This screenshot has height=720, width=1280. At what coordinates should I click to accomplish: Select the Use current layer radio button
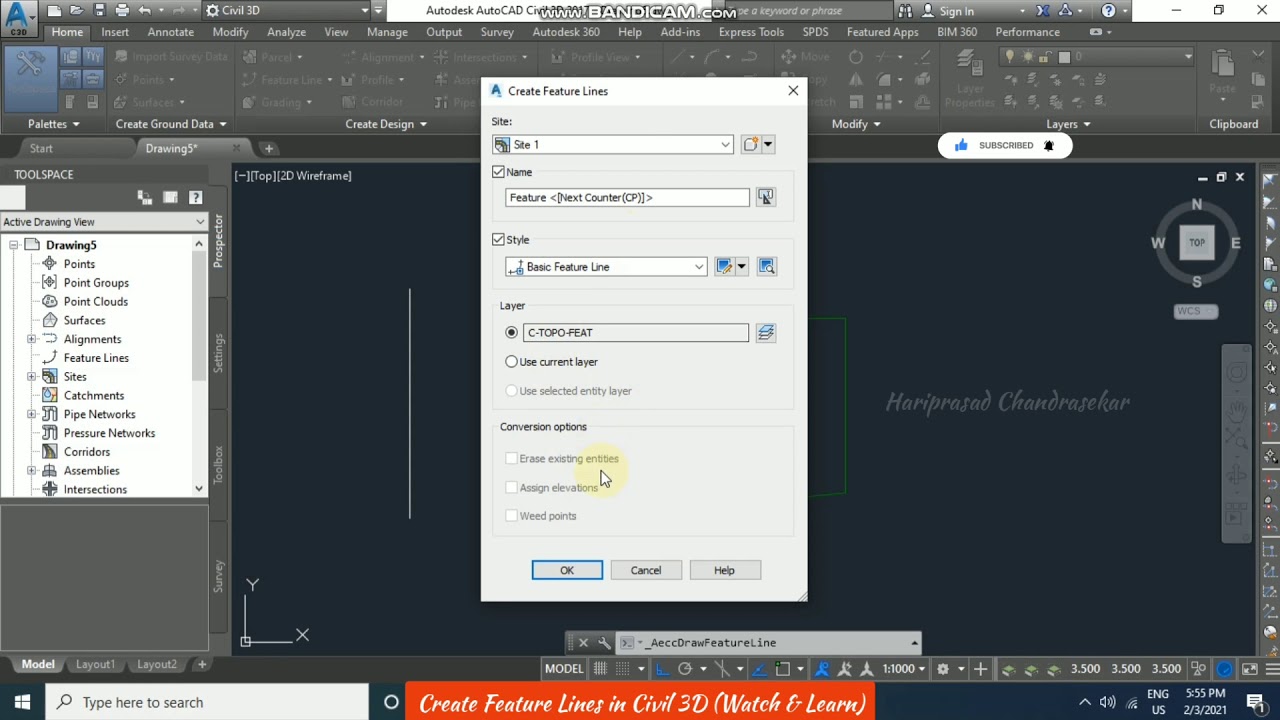pos(512,362)
